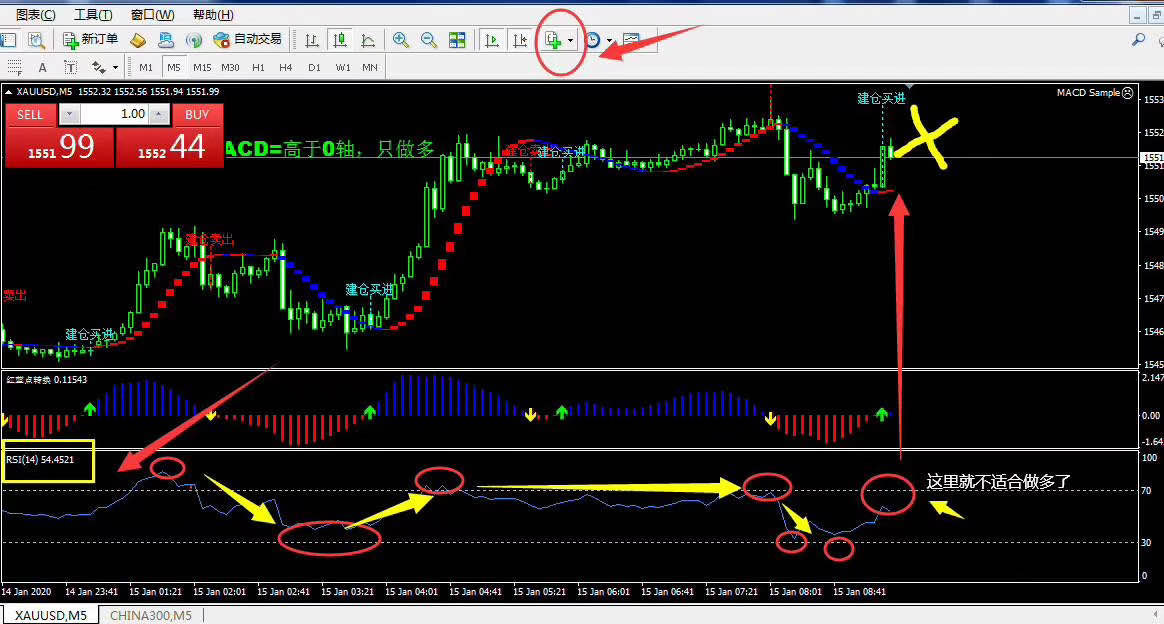Image resolution: width=1164 pixels, height=624 pixels.
Task: Switch chart to bar chart
Action: tap(313, 40)
